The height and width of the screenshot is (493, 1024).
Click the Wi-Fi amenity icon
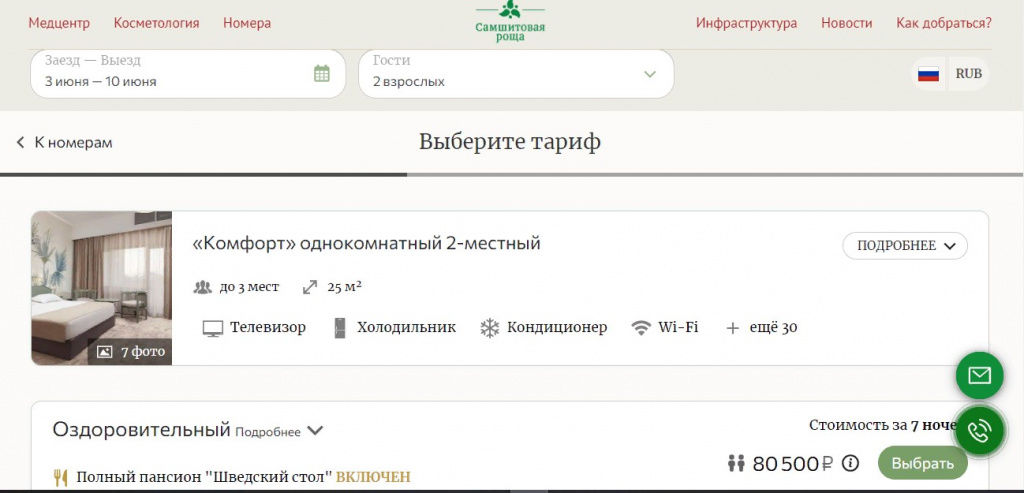[x=641, y=328]
